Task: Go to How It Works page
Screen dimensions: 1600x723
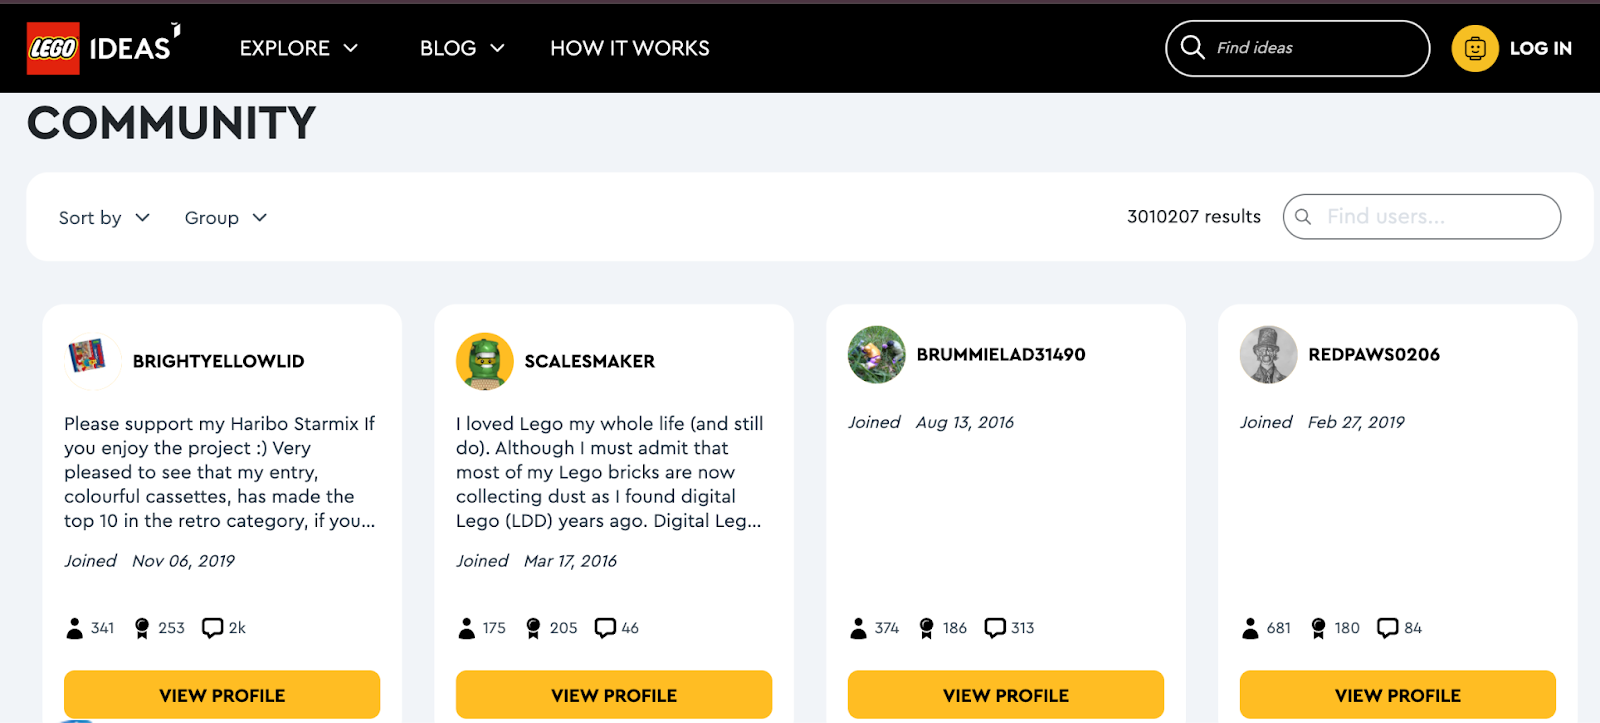Action: tap(629, 48)
